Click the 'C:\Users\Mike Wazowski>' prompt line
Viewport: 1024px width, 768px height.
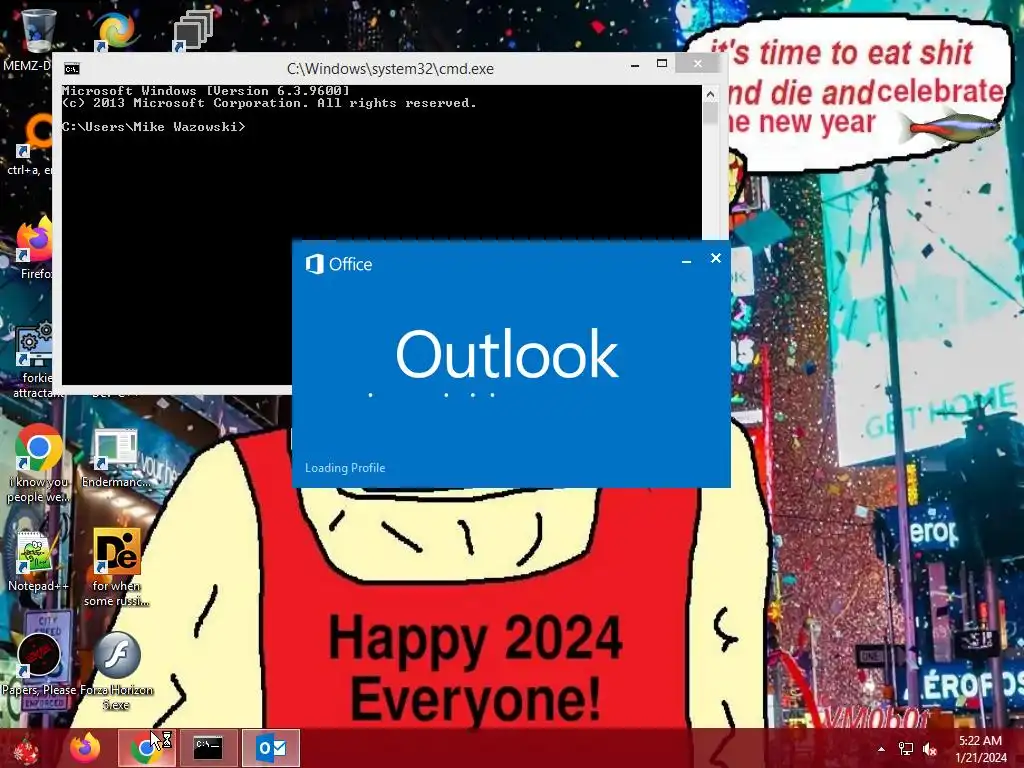(x=153, y=127)
